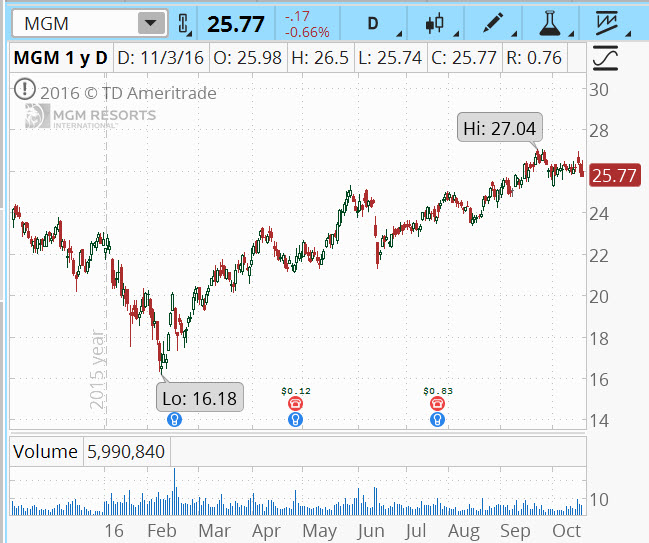Select the MGM symbol input field

(75, 24)
